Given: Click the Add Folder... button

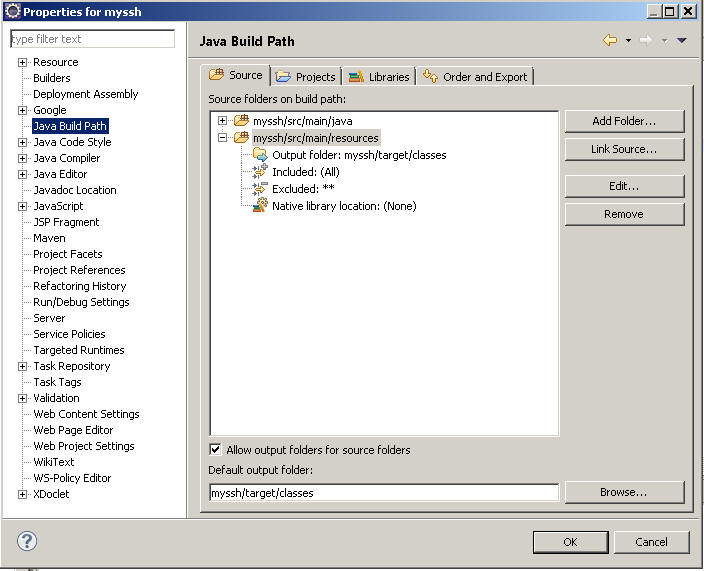Looking at the screenshot, I should pyautogui.click(x=624, y=121).
